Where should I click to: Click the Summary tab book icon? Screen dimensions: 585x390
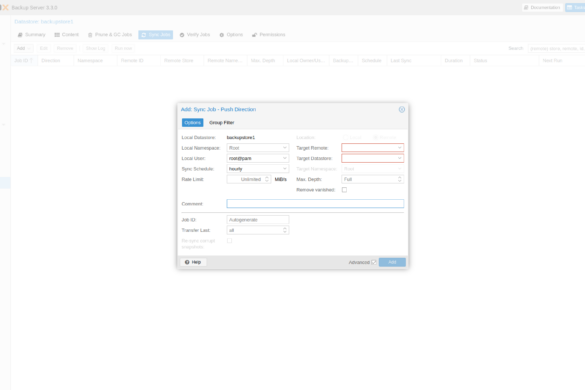coord(20,35)
